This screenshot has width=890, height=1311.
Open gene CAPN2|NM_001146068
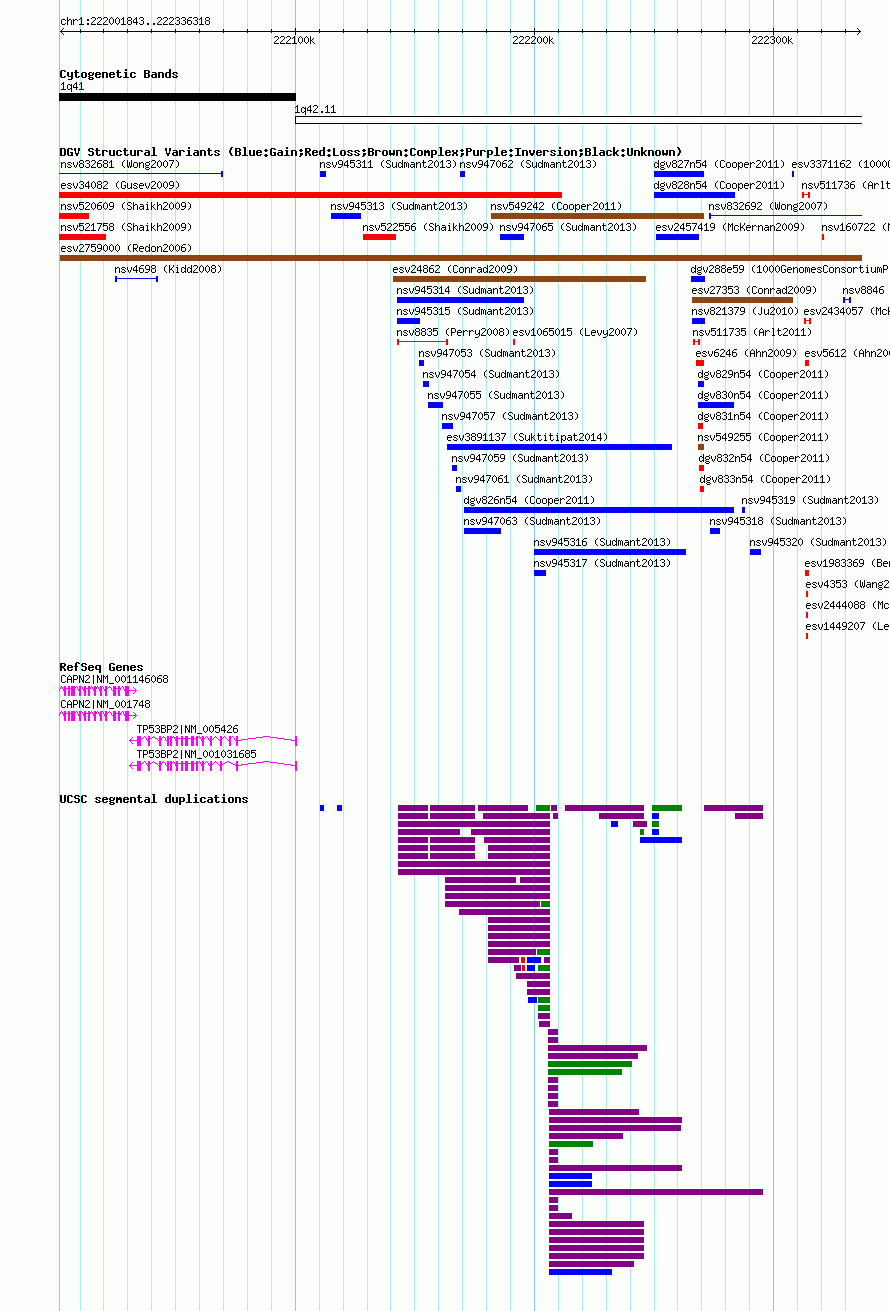coord(114,679)
